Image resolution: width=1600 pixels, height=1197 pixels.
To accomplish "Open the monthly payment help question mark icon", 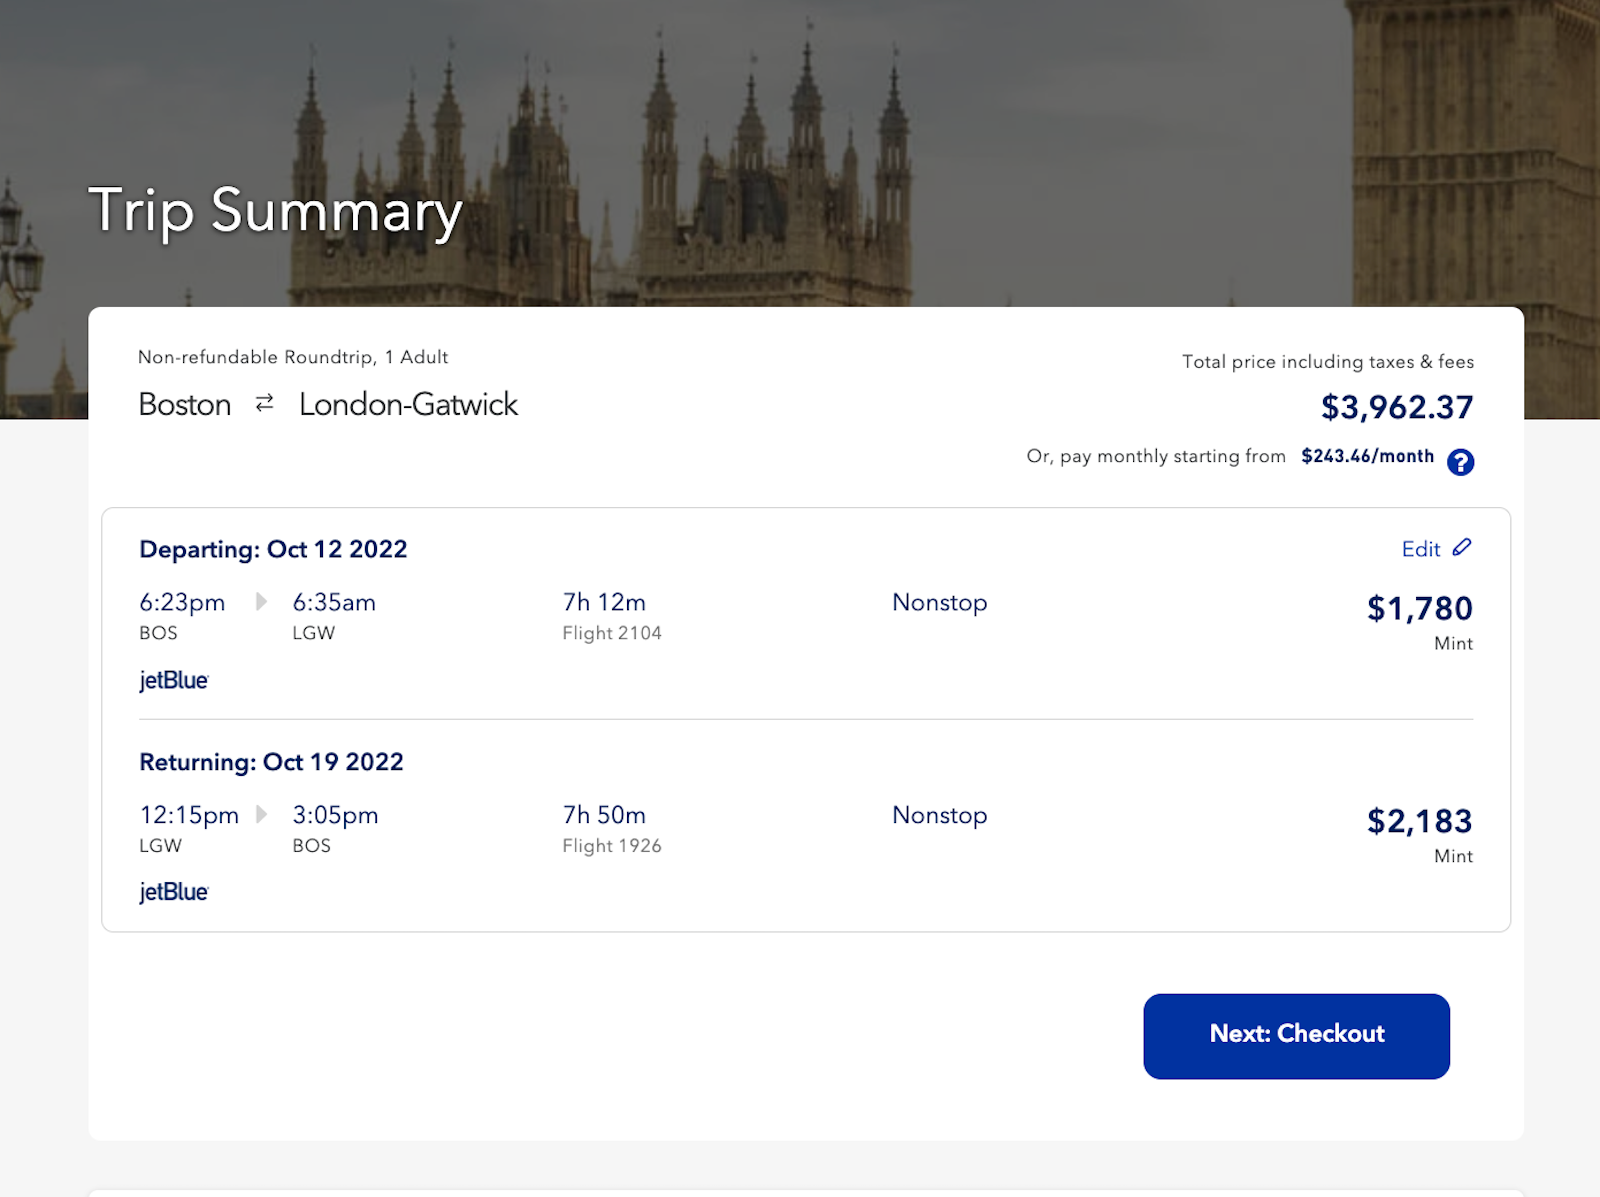I will [x=1461, y=462].
